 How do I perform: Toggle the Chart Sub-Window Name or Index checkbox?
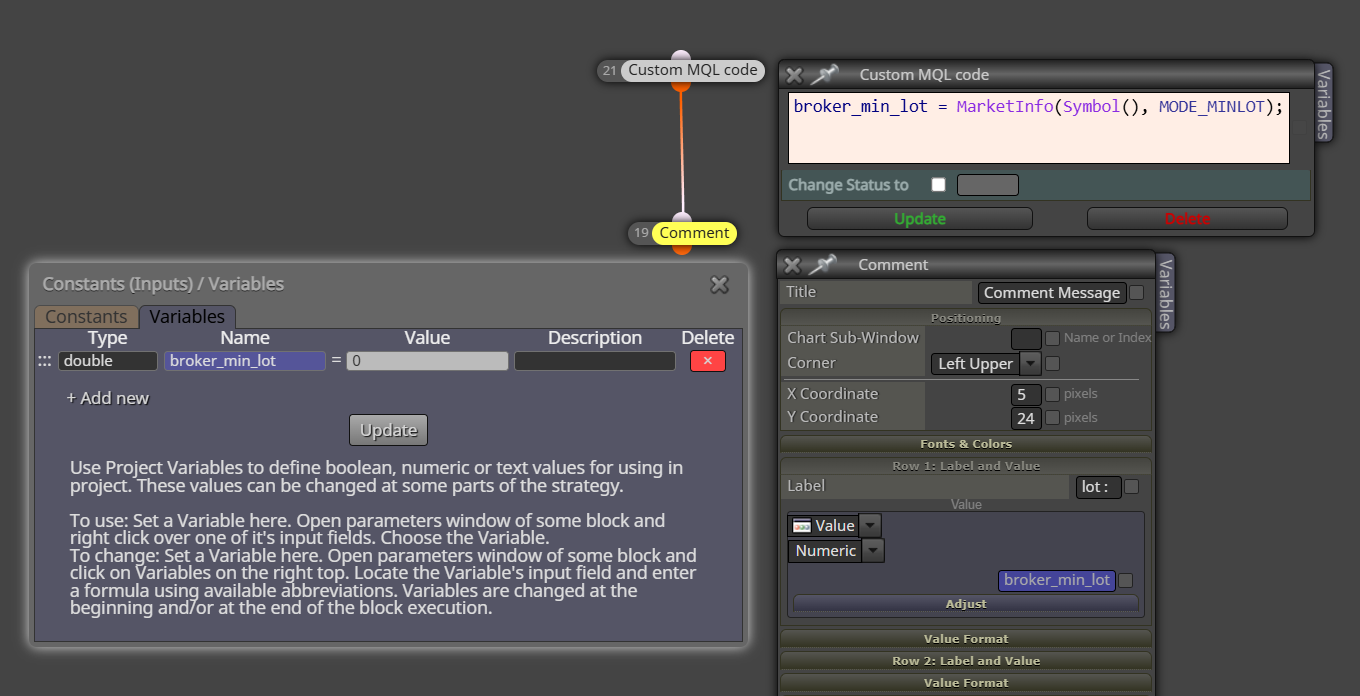pos(1052,339)
